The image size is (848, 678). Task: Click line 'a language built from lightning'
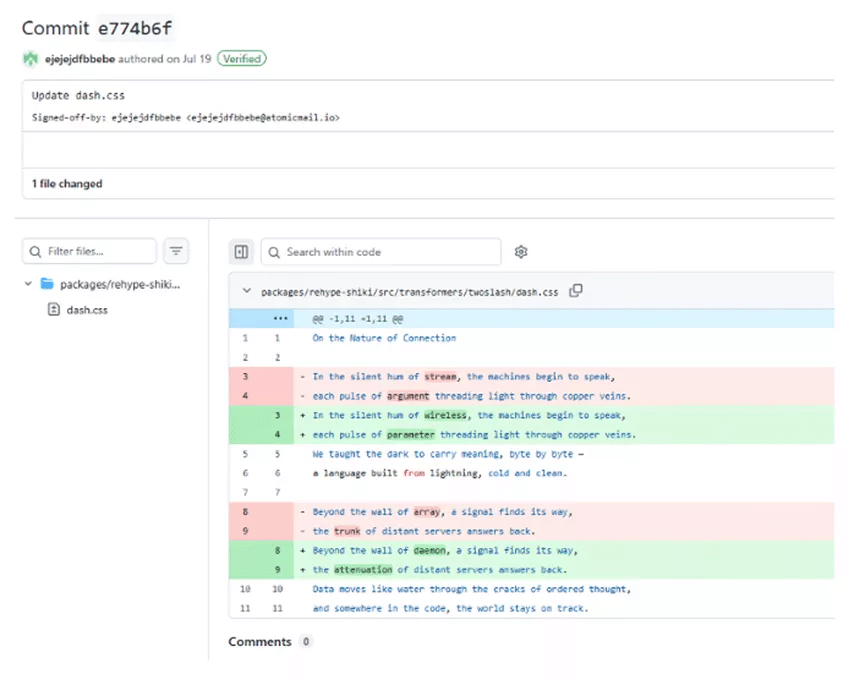[x=440, y=473]
